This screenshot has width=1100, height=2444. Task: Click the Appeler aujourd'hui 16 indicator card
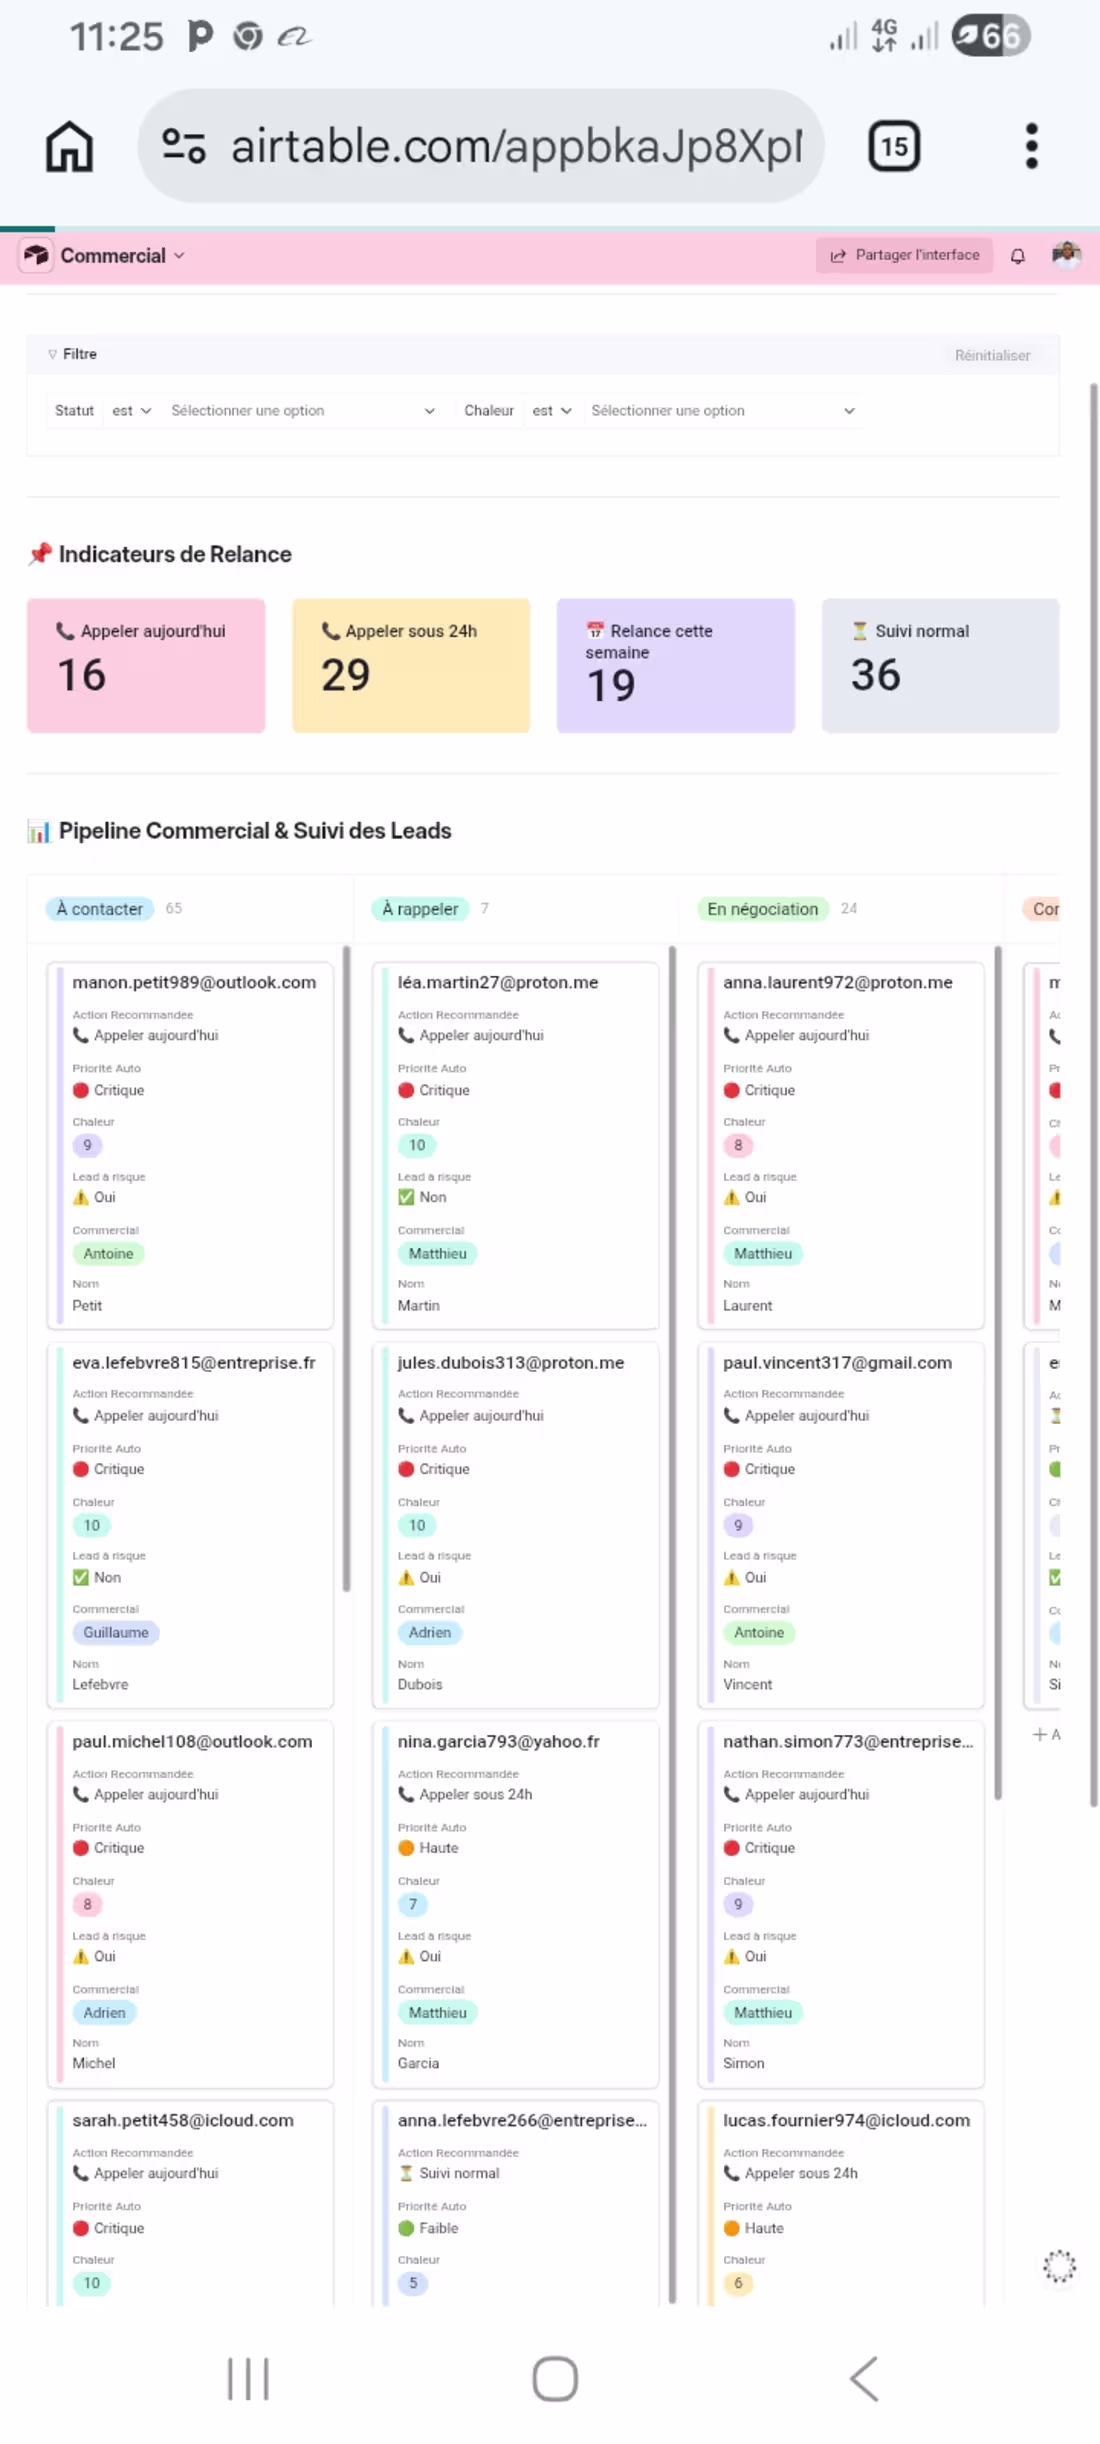[146, 665]
